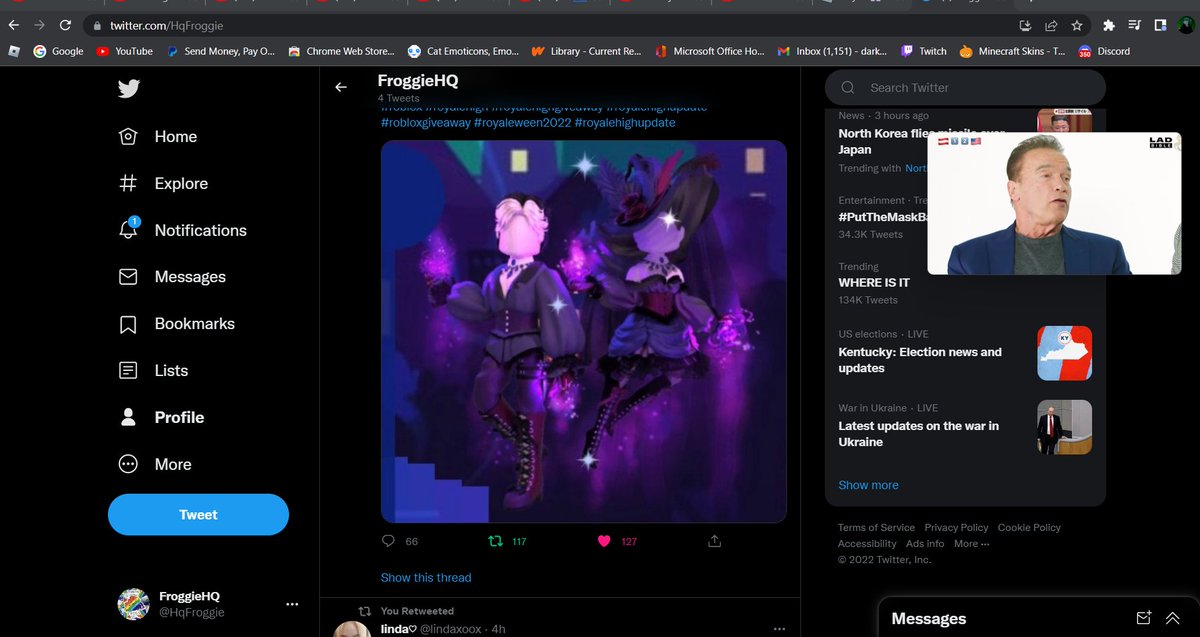Image resolution: width=1200 pixels, height=637 pixels.
Task: Open the Show this thread link
Action: [x=426, y=577]
